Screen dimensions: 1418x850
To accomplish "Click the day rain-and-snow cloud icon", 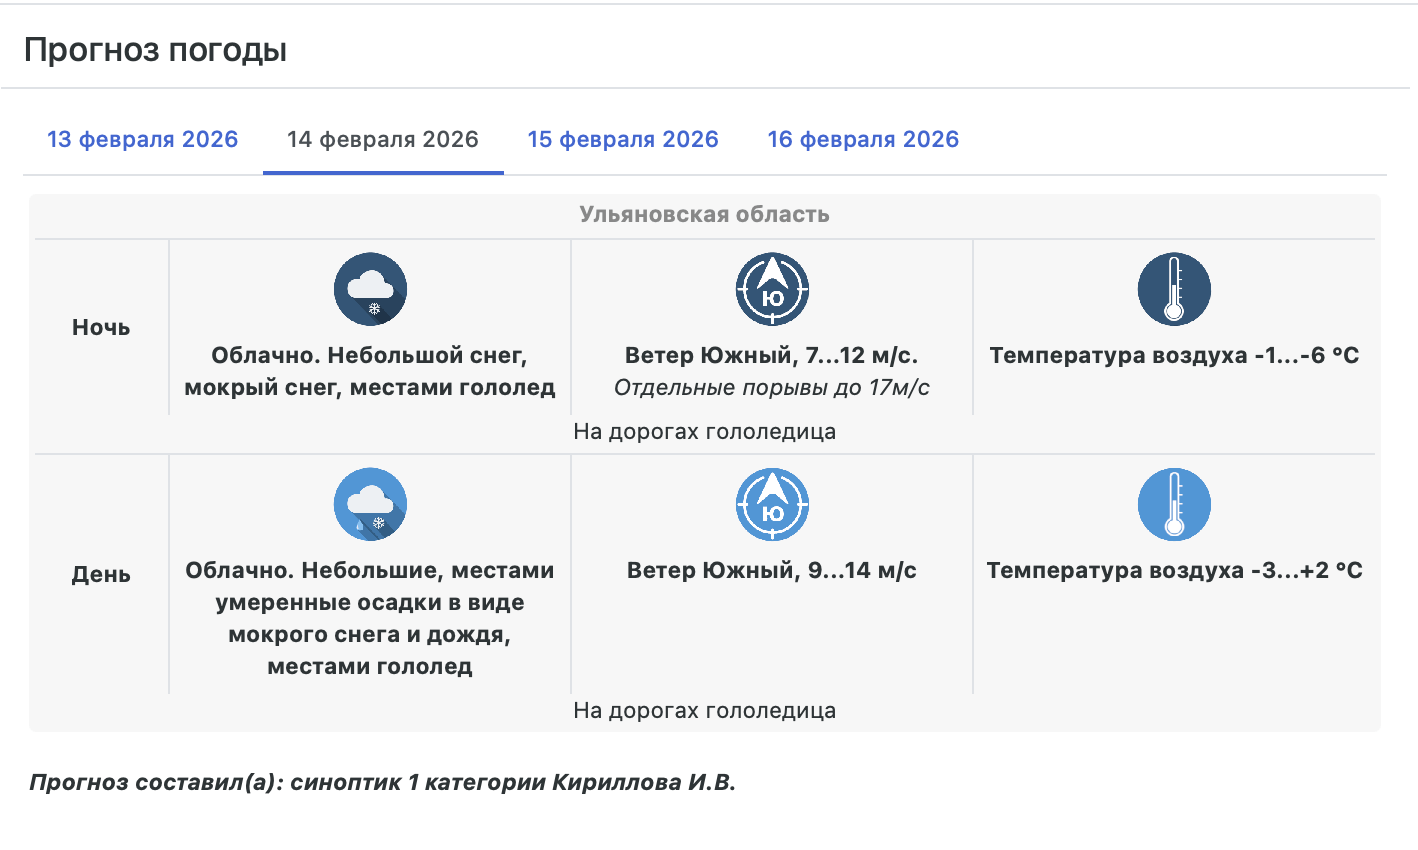I will pos(370,504).
